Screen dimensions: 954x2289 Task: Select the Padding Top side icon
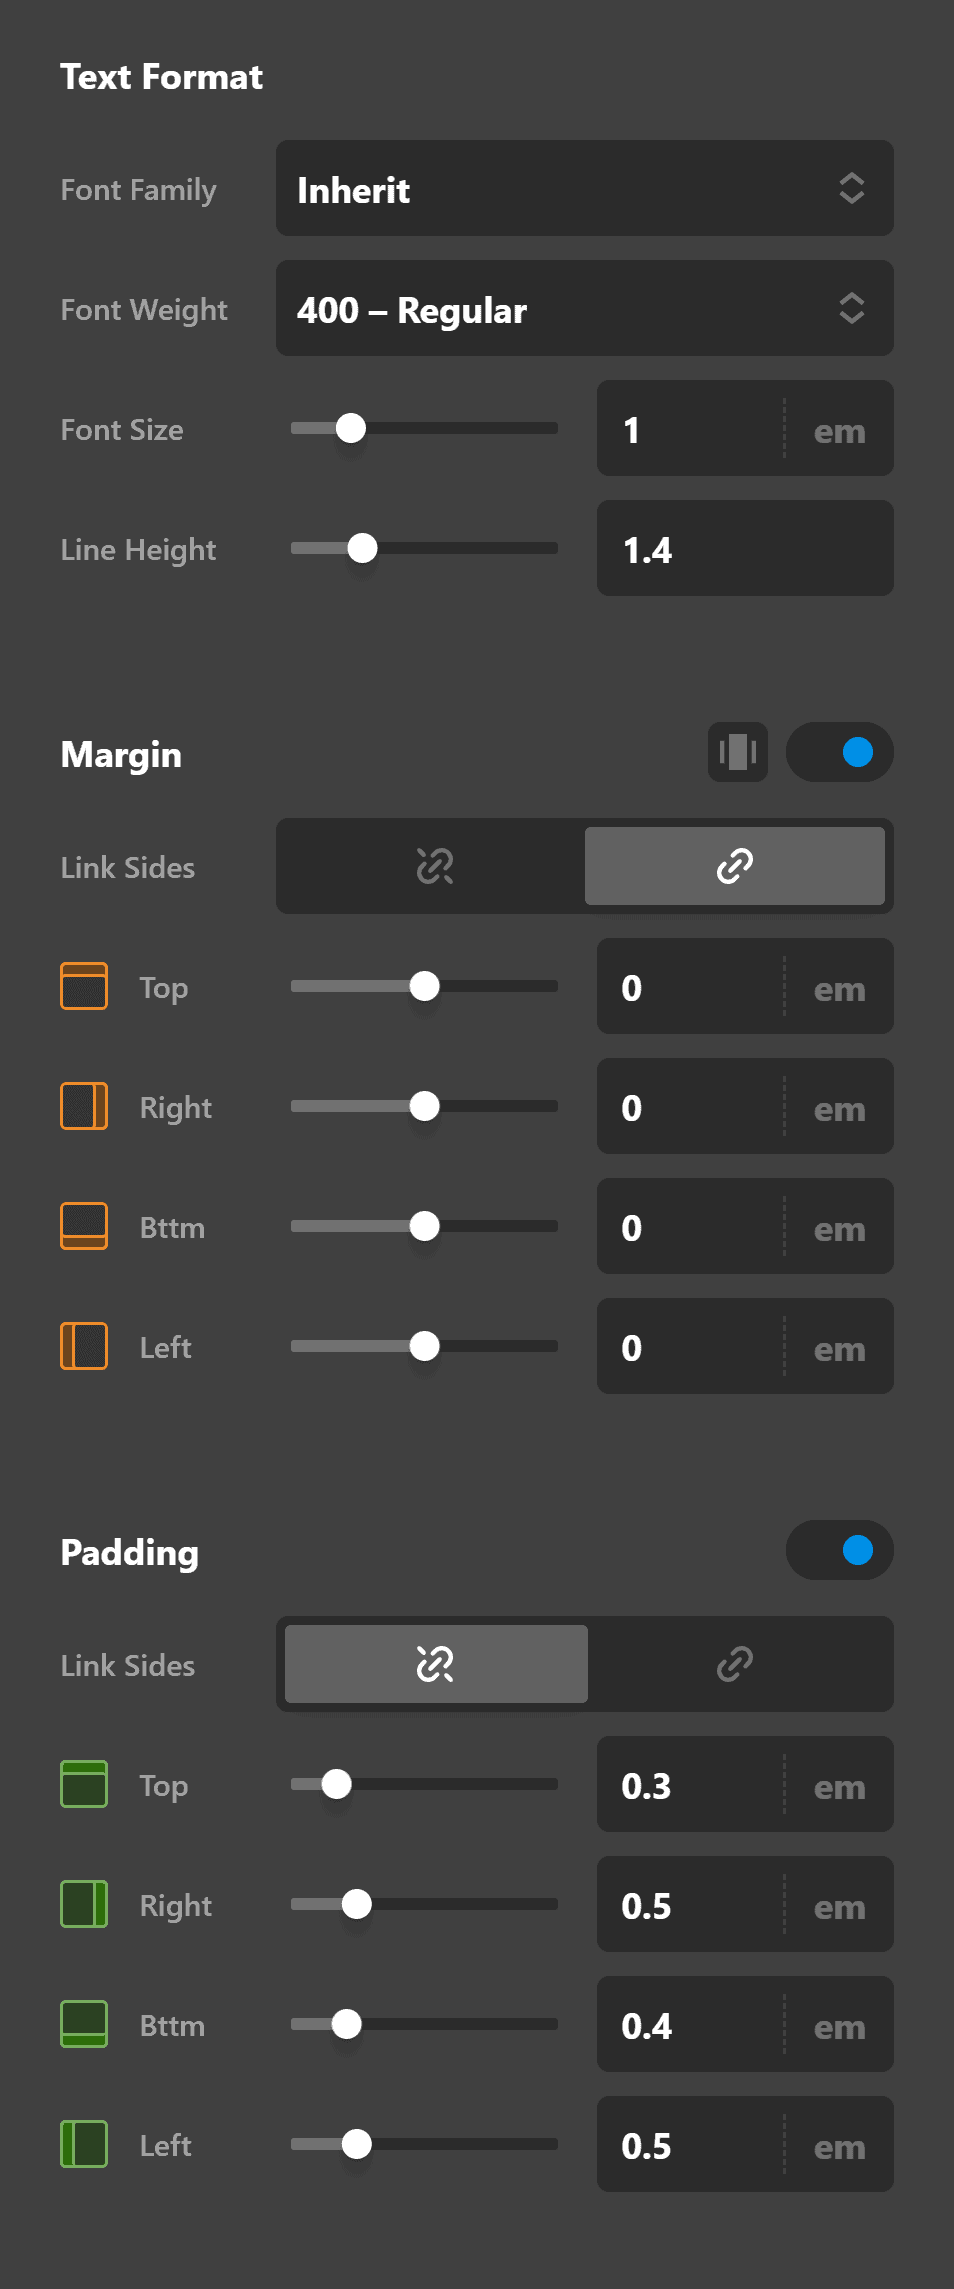tap(84, 1785)
